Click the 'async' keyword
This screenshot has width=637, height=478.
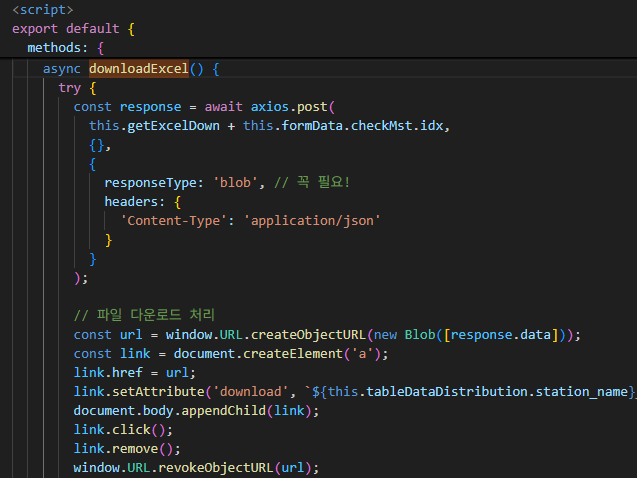coord(62,69)
